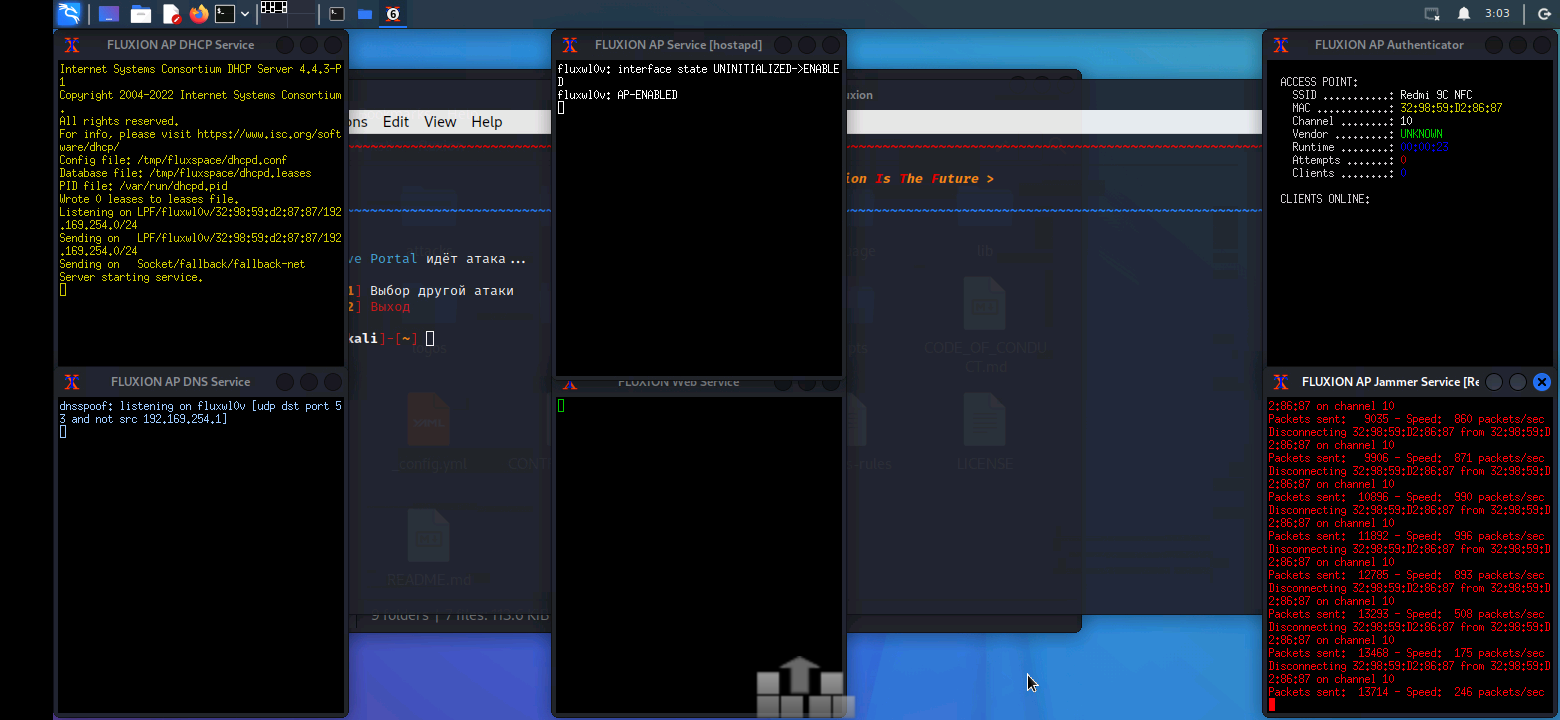Click Jammer line "Packets sent: 11892"
The width and height of the screenshot is (1560, 720).
[x=1406, y=536]
